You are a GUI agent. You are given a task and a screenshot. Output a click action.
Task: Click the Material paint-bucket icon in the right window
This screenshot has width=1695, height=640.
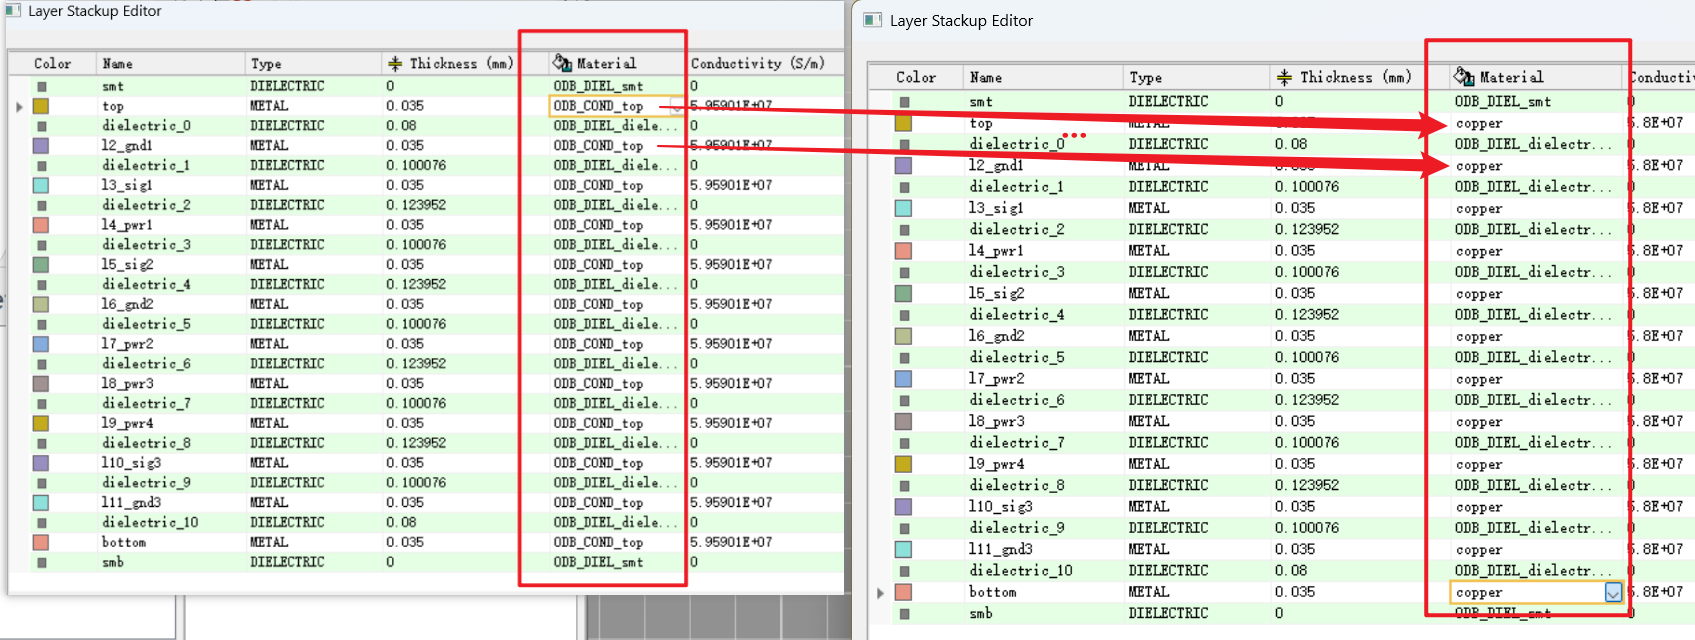click(1464, 76)
